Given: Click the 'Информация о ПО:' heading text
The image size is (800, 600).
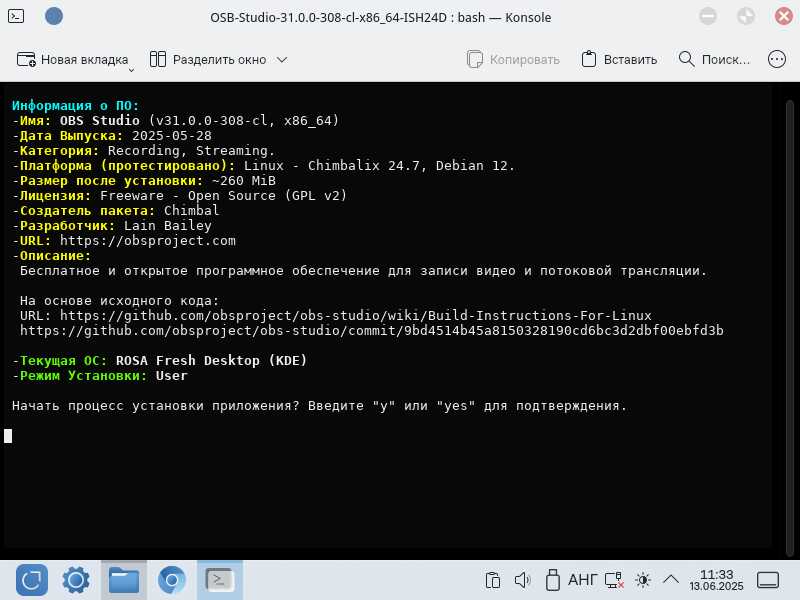Looking at the screenshot, I should (76, 106).
